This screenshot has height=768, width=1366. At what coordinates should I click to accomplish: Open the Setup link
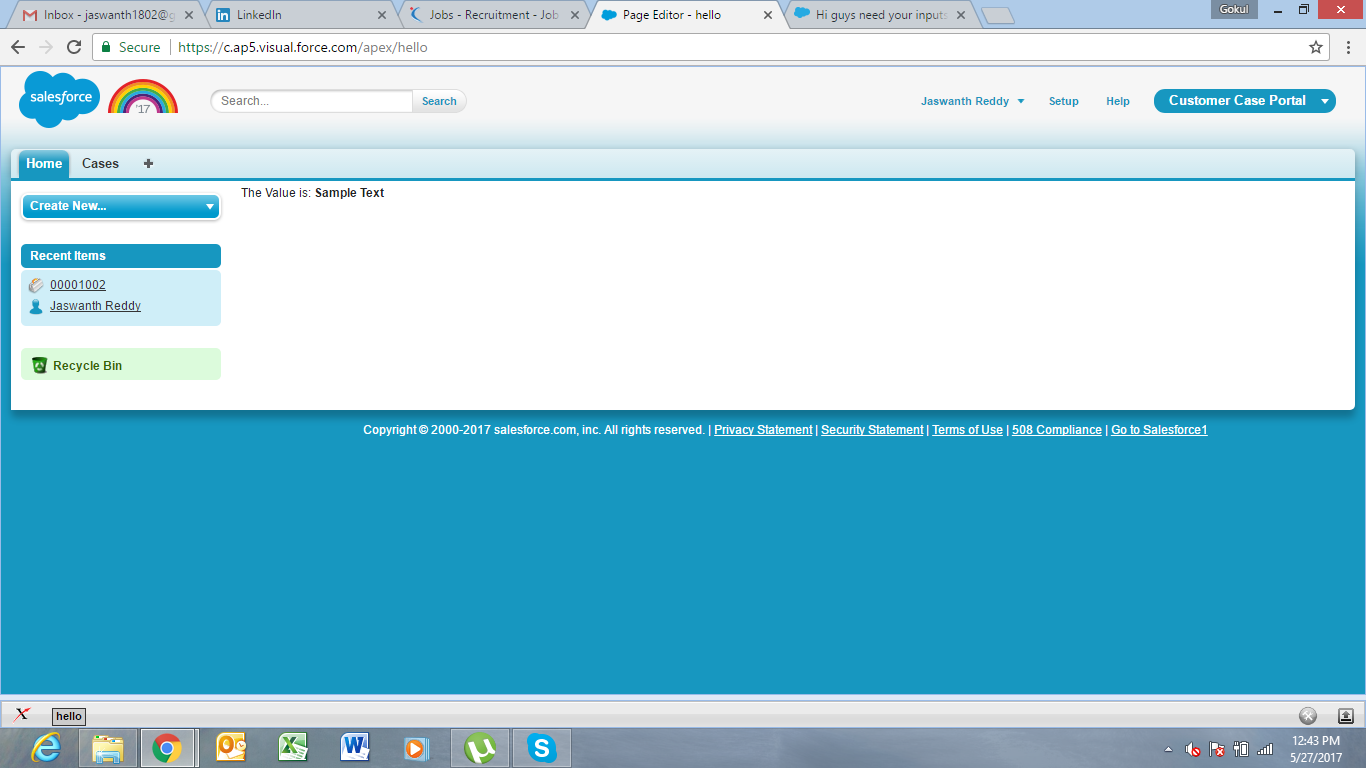coord(1064,101)
